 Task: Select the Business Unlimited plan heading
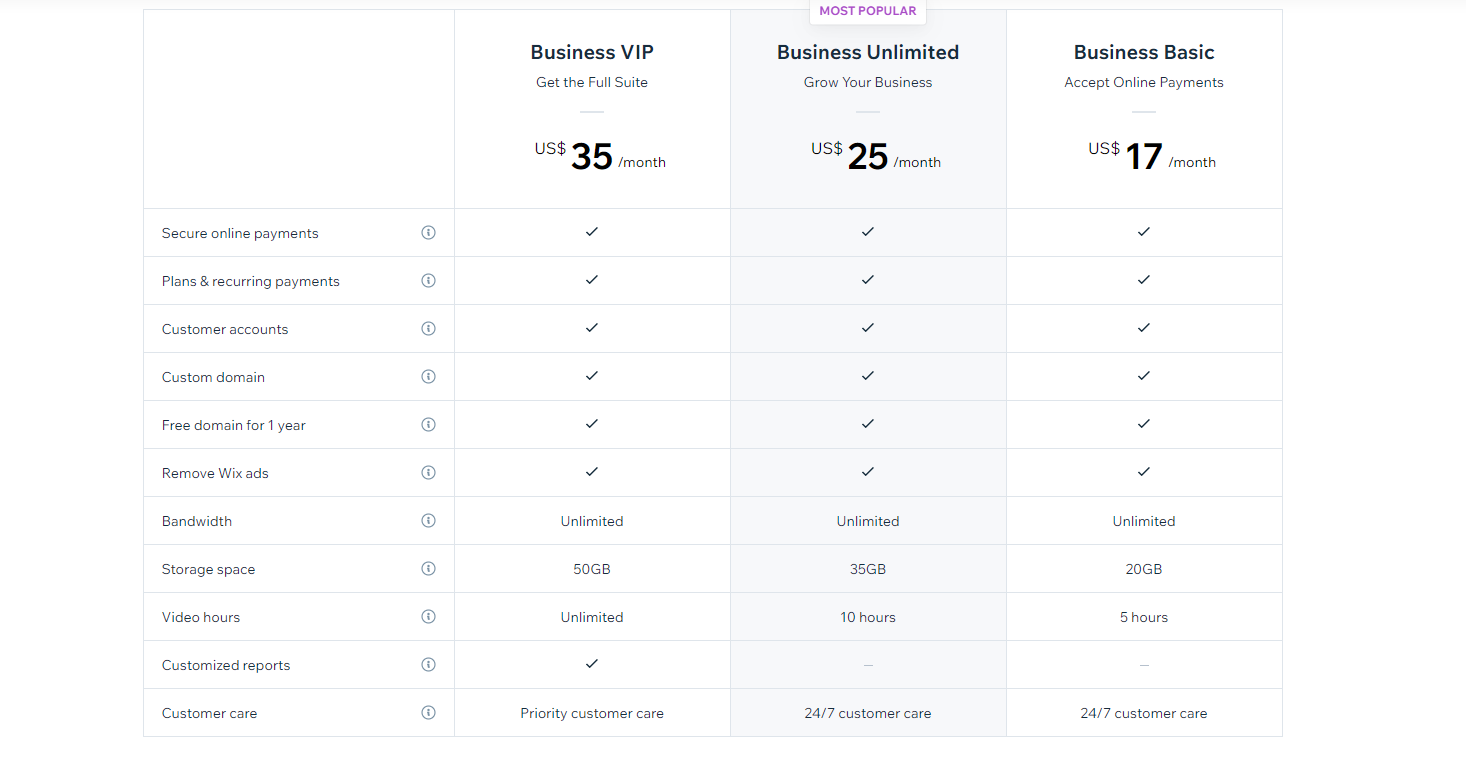click(x=868, y=53)
